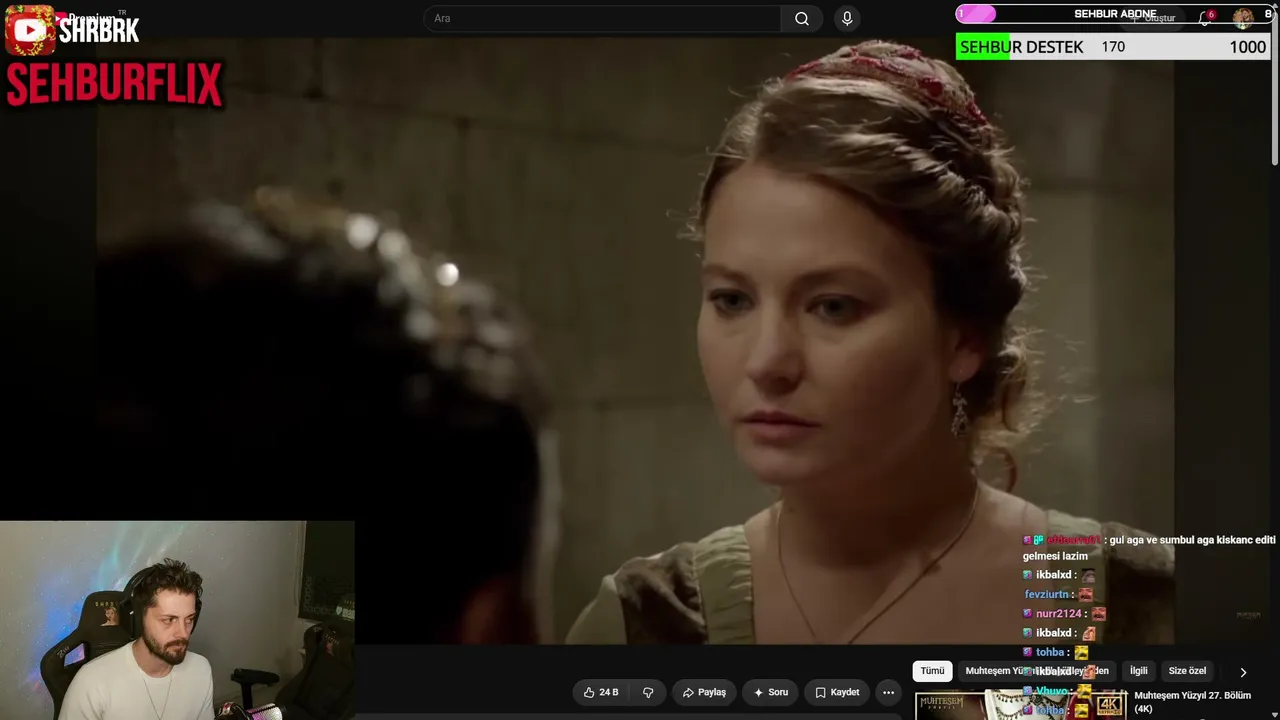Share the video via Paylaş

pyautogui.click(x=704, y=692)
